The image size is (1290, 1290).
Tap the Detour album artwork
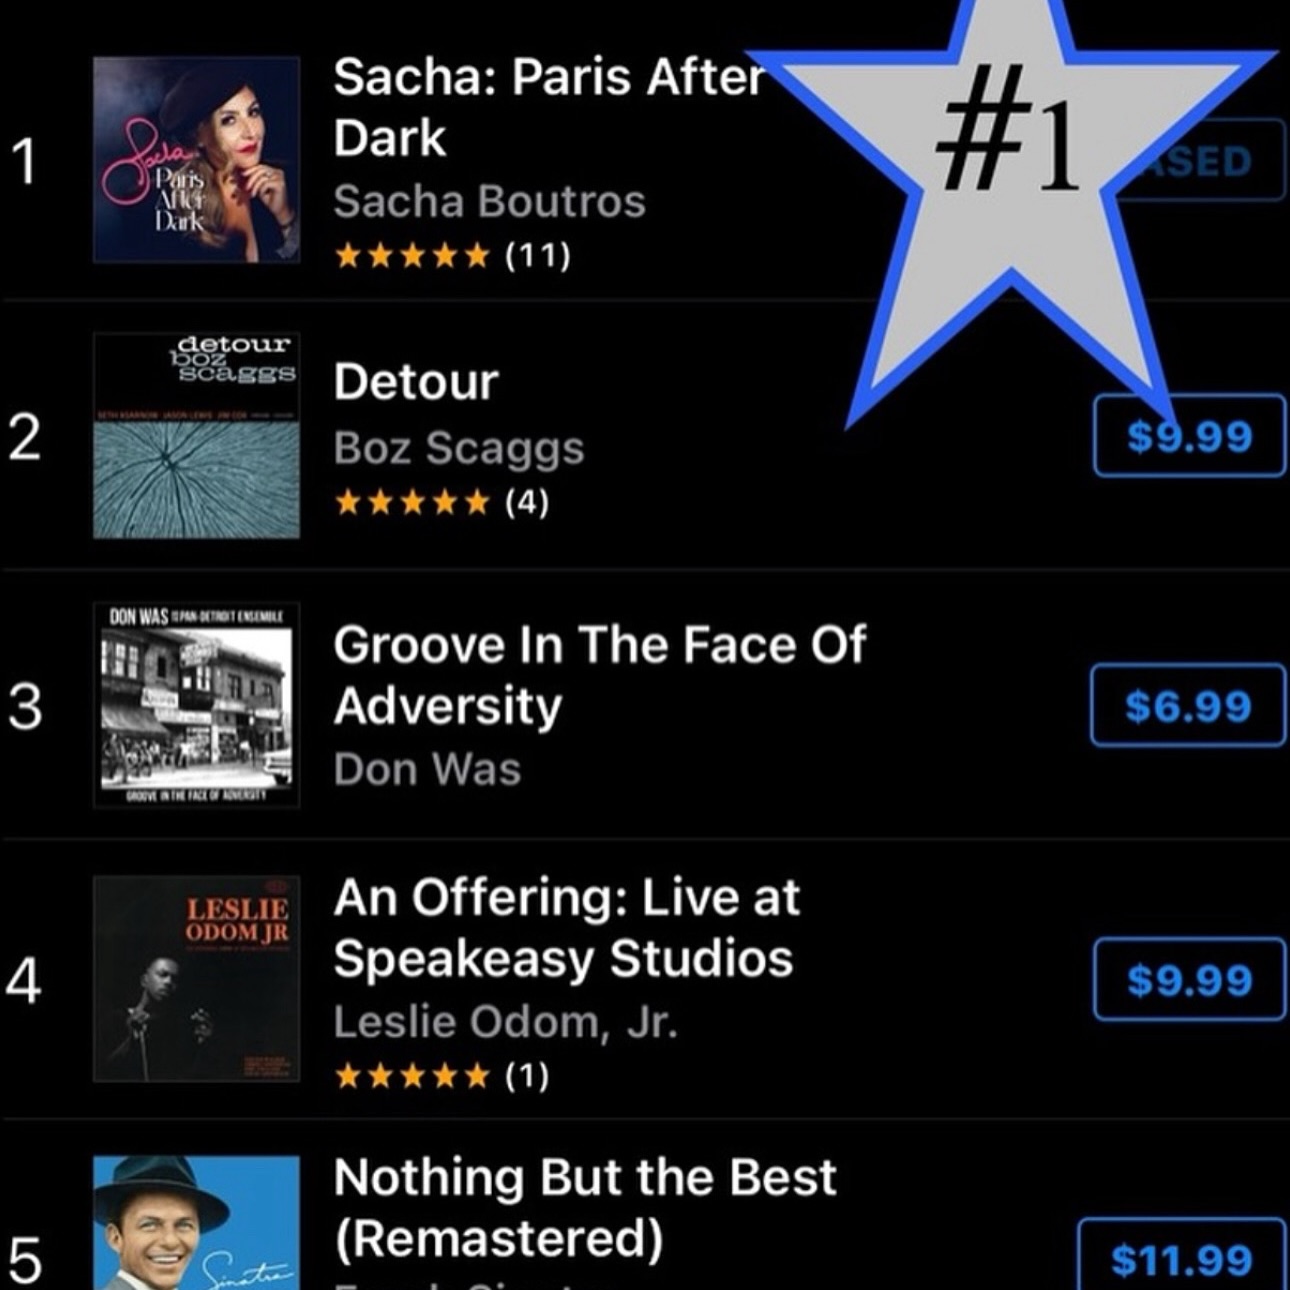[196, 436]
